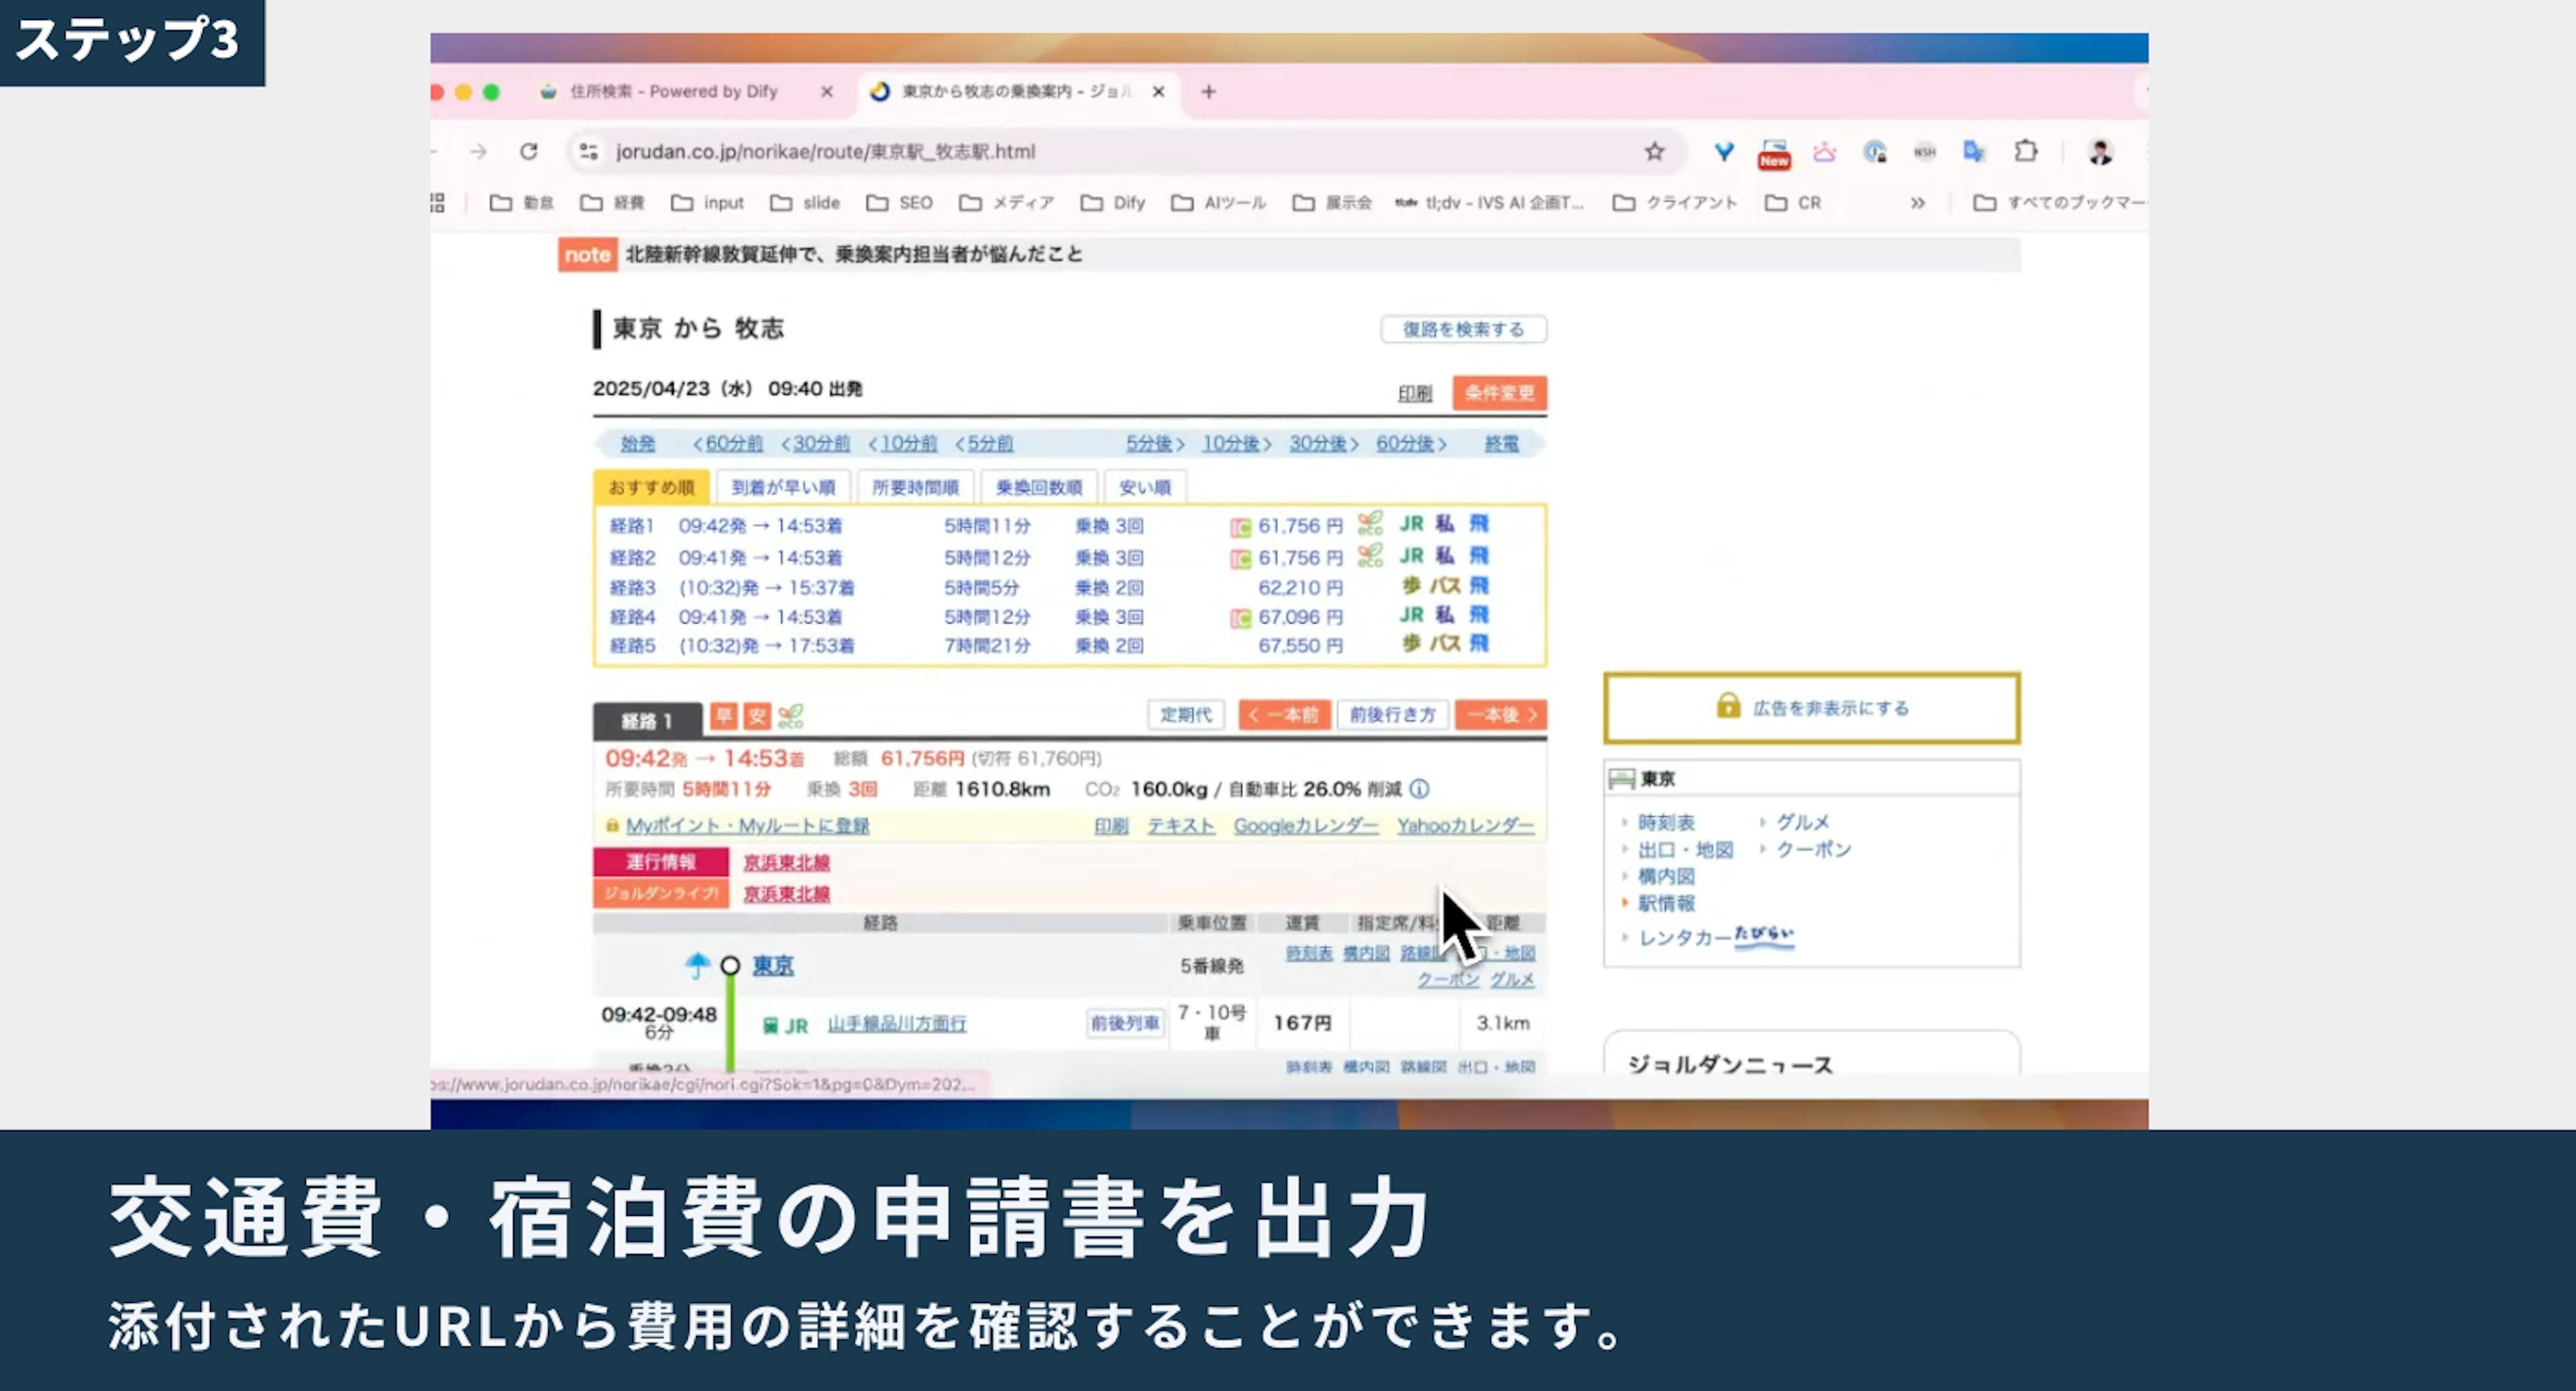Image resolution: width=2576 pixels, height=1391 pixels.
Task: Click the » bookmark overflow chevron
Action: click(x=1919, y=202)
